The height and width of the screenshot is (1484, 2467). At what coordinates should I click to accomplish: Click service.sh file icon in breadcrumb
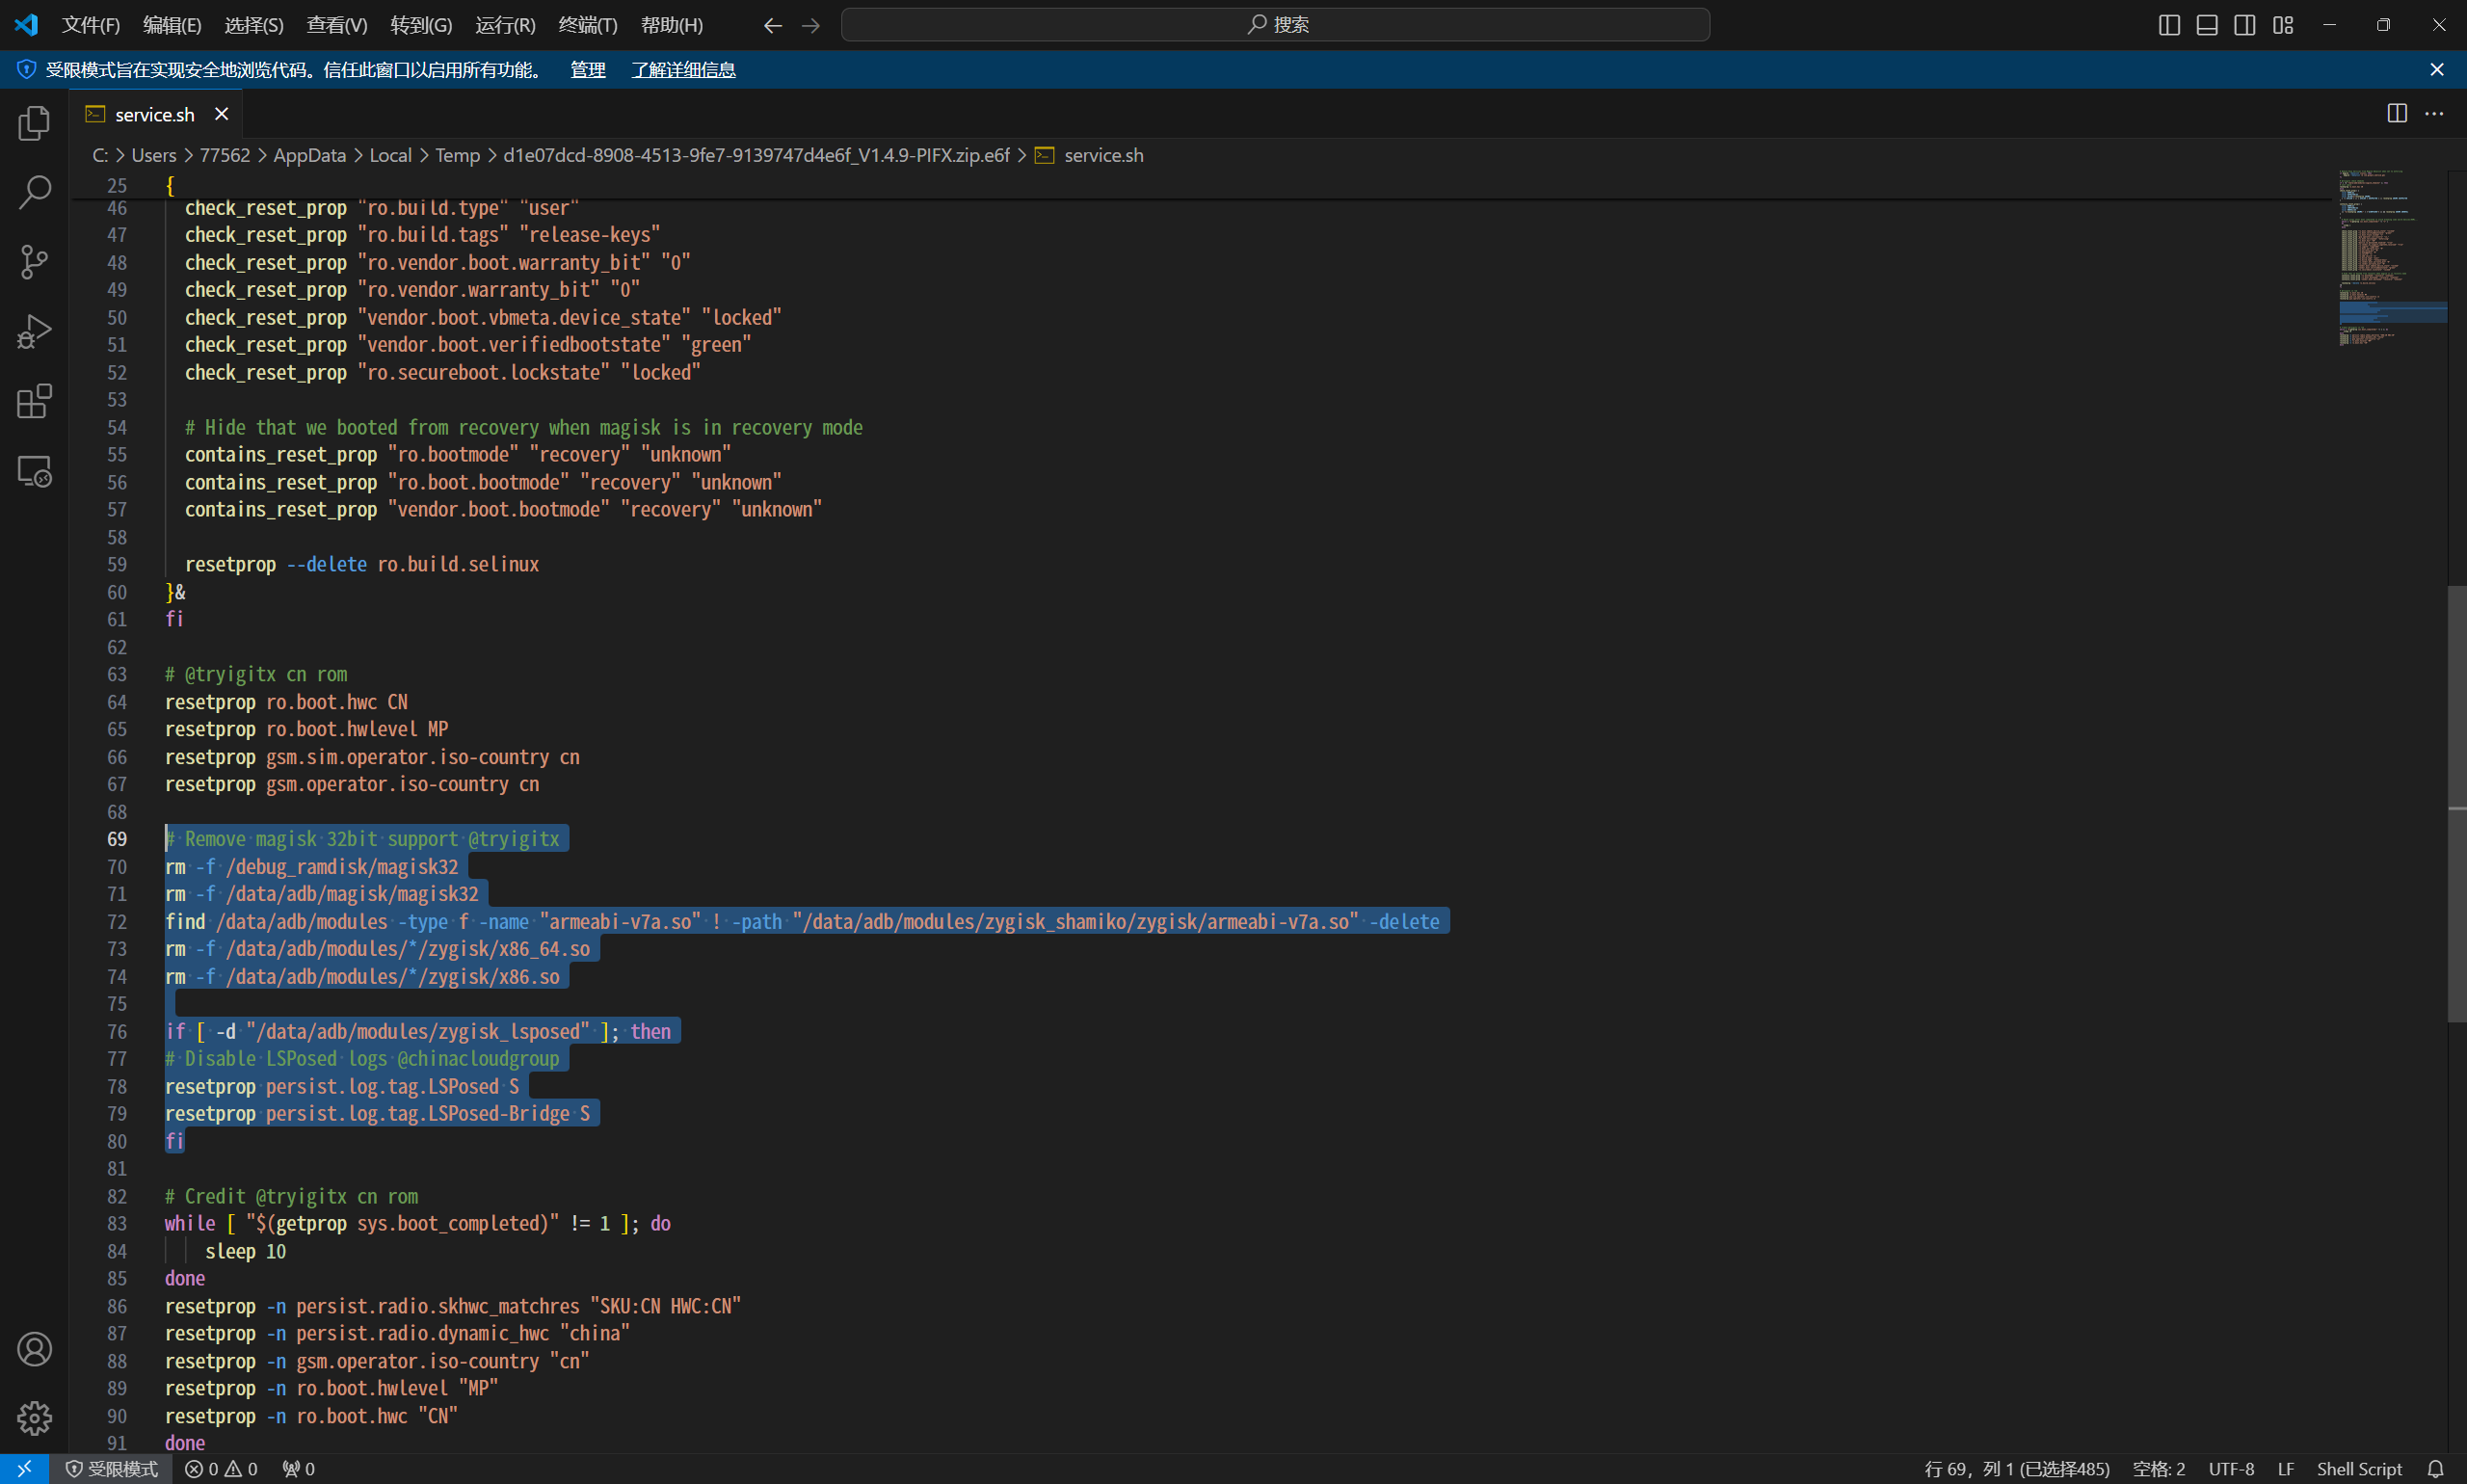click(x=1045, y=155)
